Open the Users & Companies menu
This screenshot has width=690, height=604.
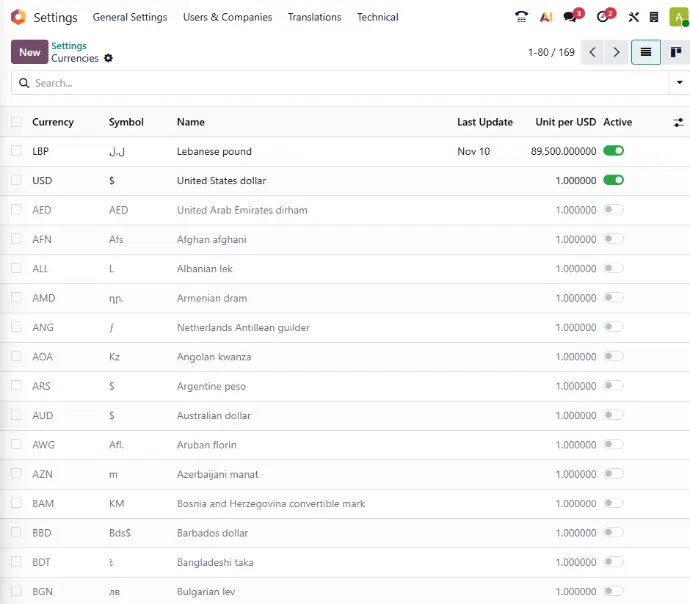tap(227, 17)
